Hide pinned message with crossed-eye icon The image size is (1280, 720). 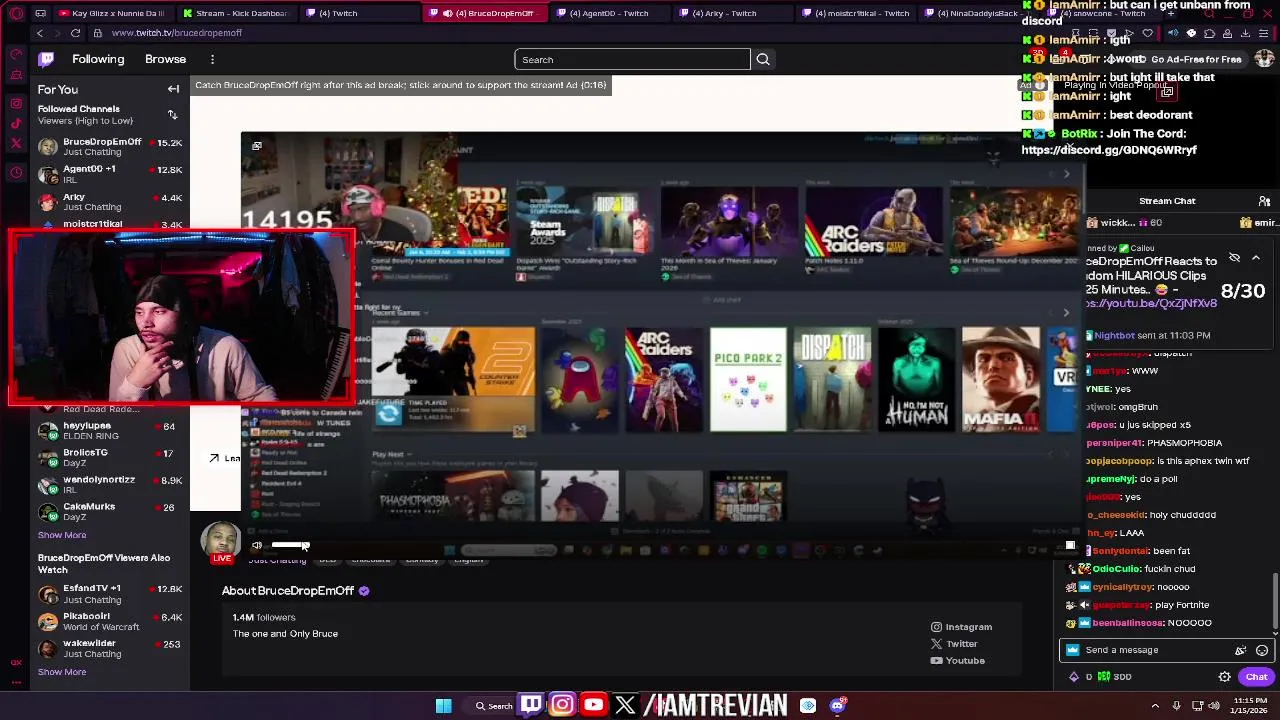point(1234,258)
